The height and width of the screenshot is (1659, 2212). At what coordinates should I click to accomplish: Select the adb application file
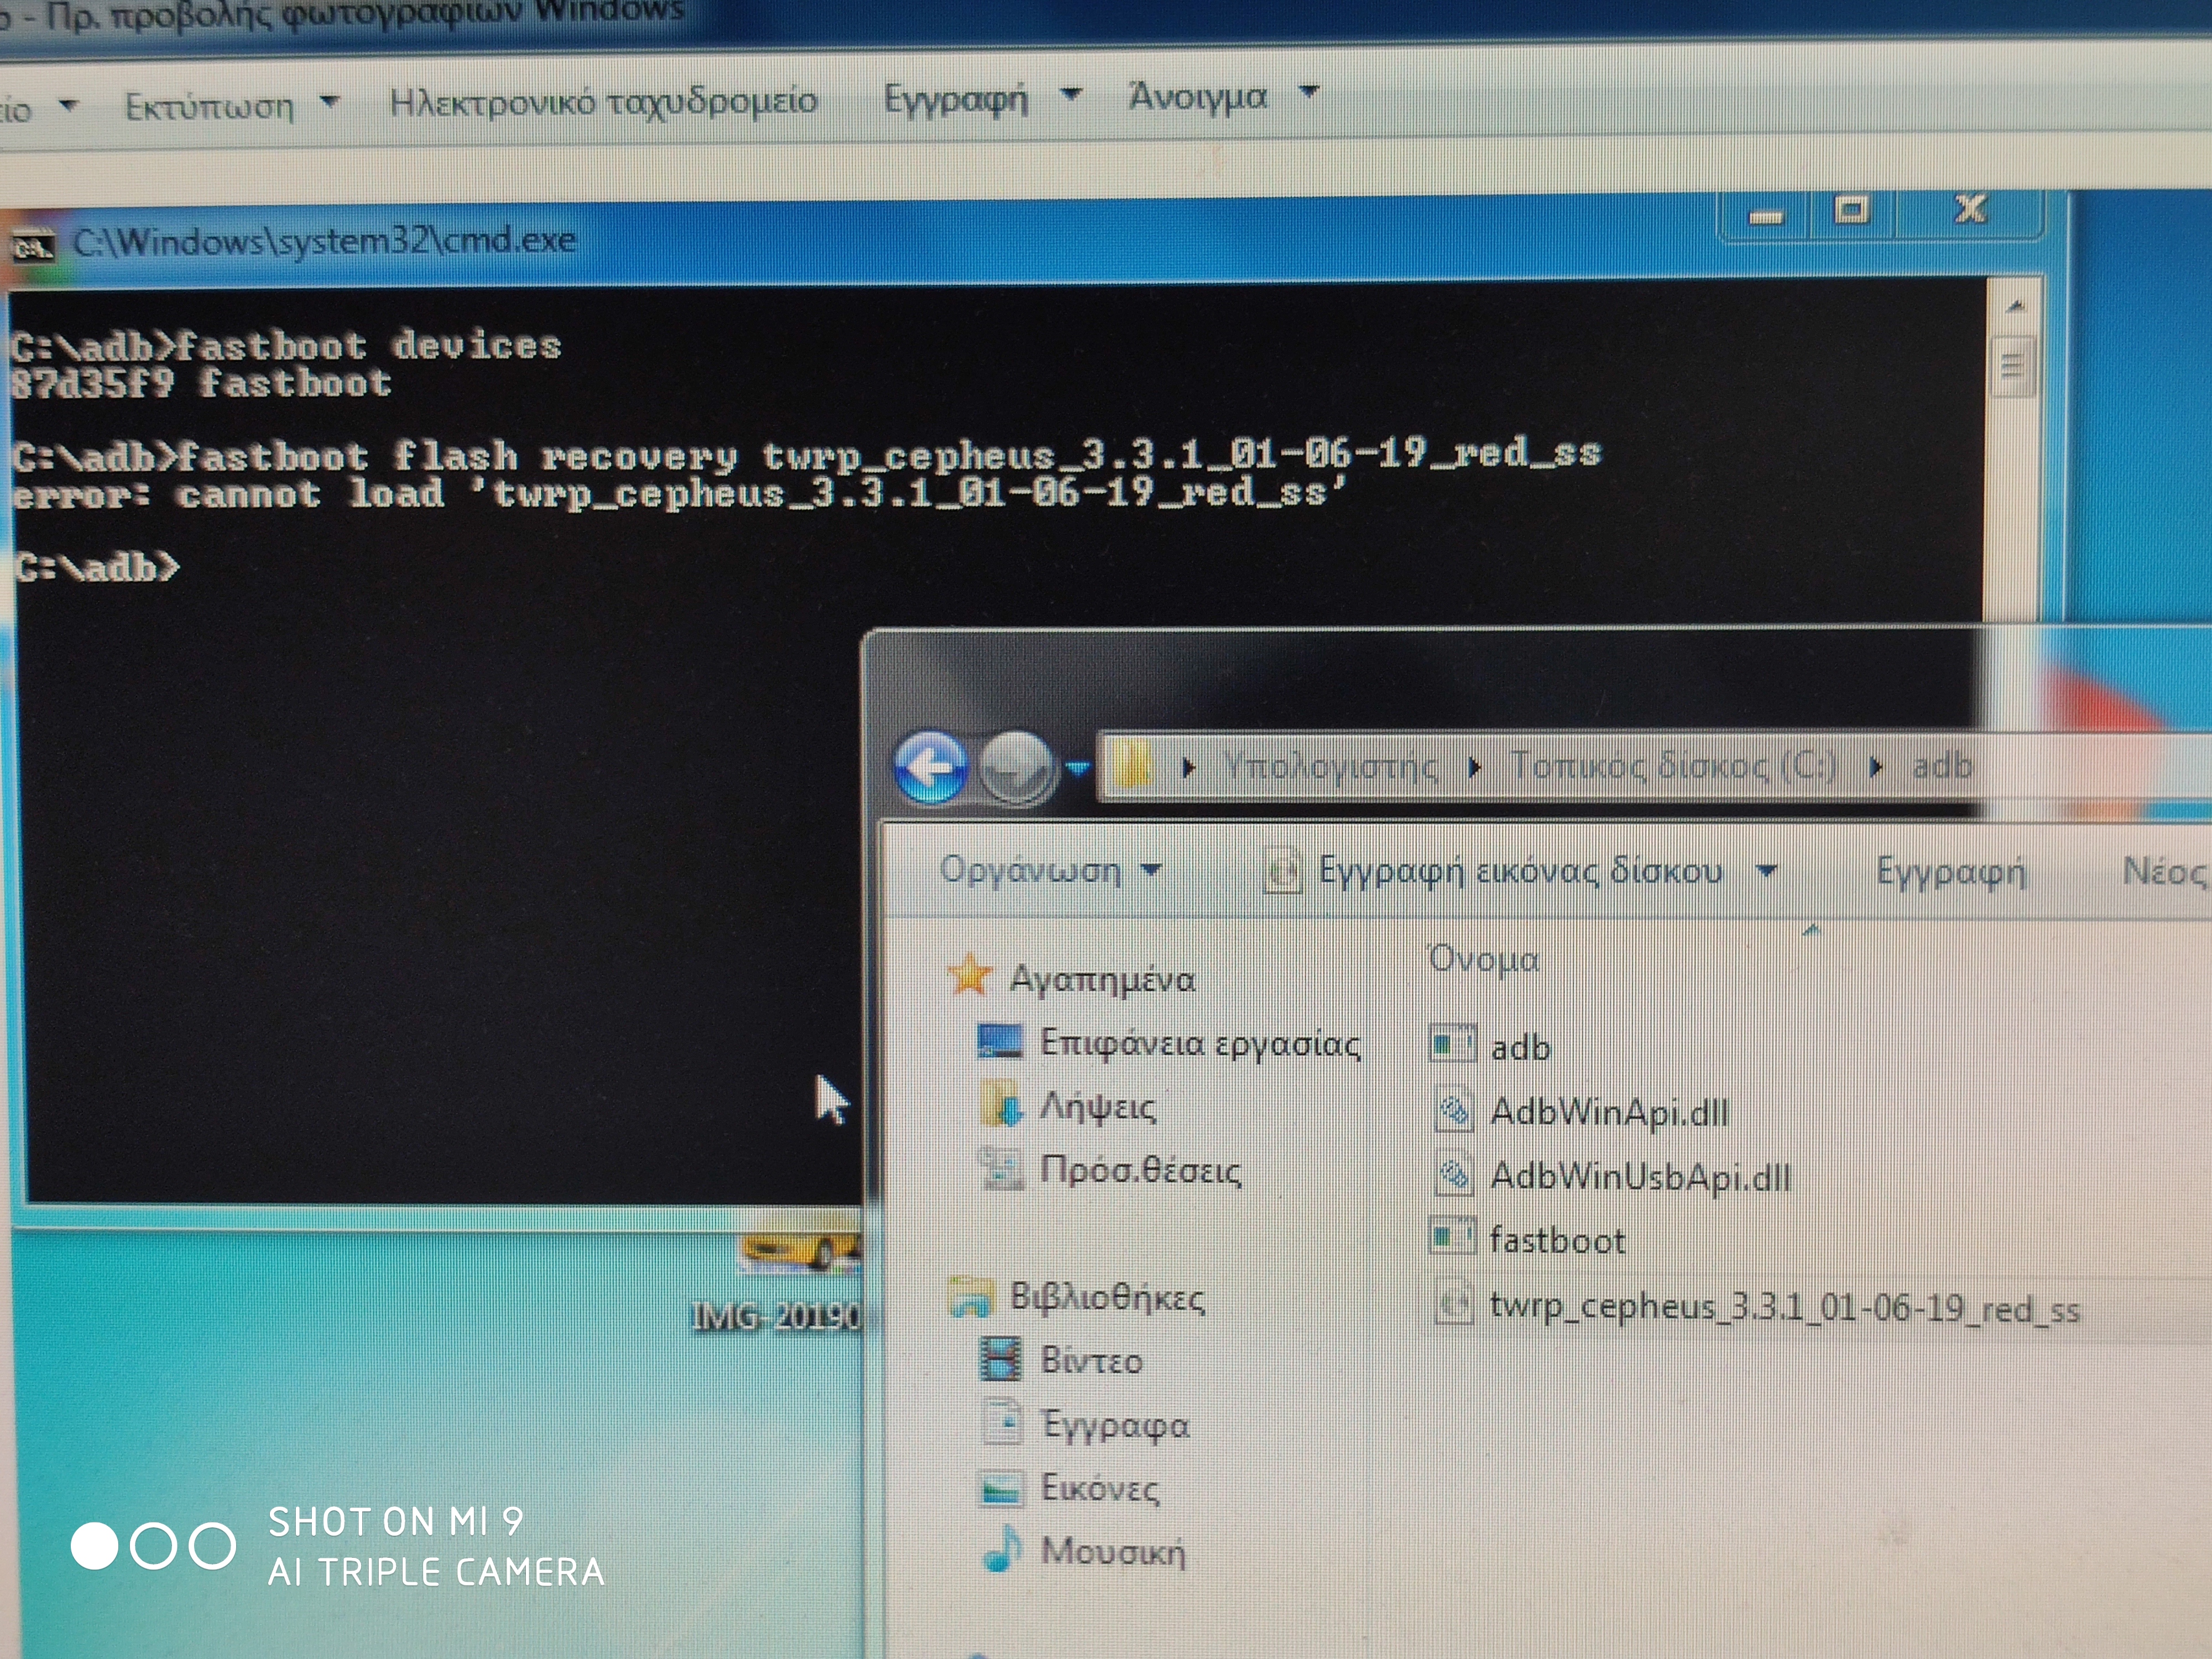coord(1519,1047)
